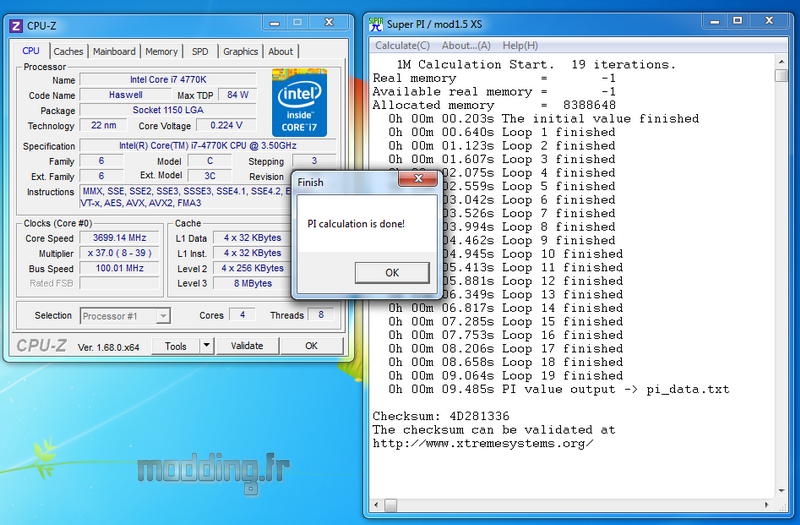Click the Model value 'C'
This screenshot has height=525, width=800.
[x=210, y=161]
